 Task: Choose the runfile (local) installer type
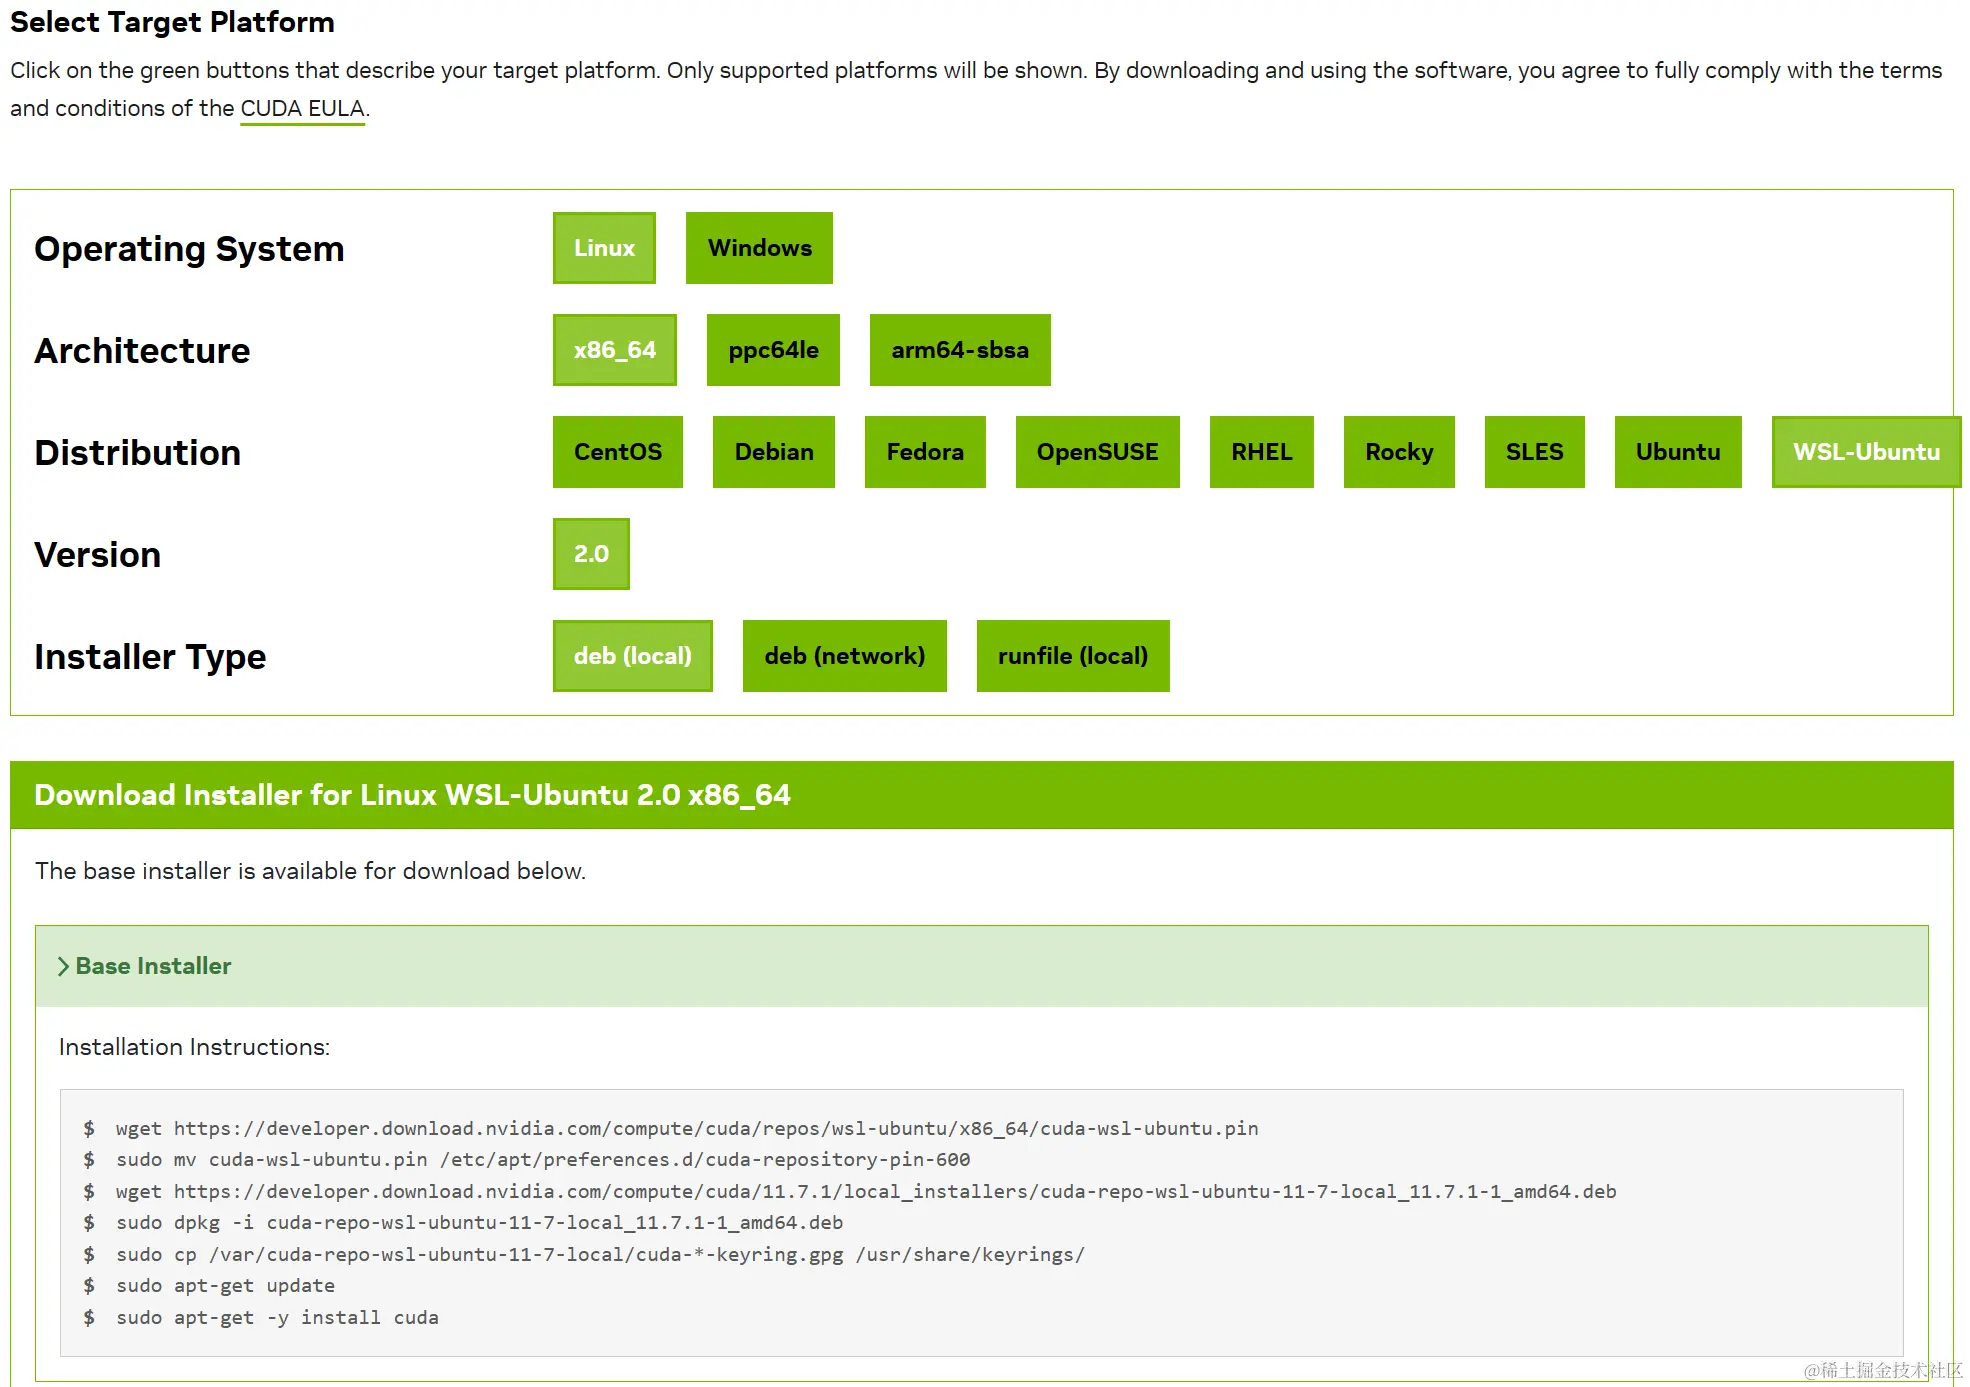[x=1072, y=655]
